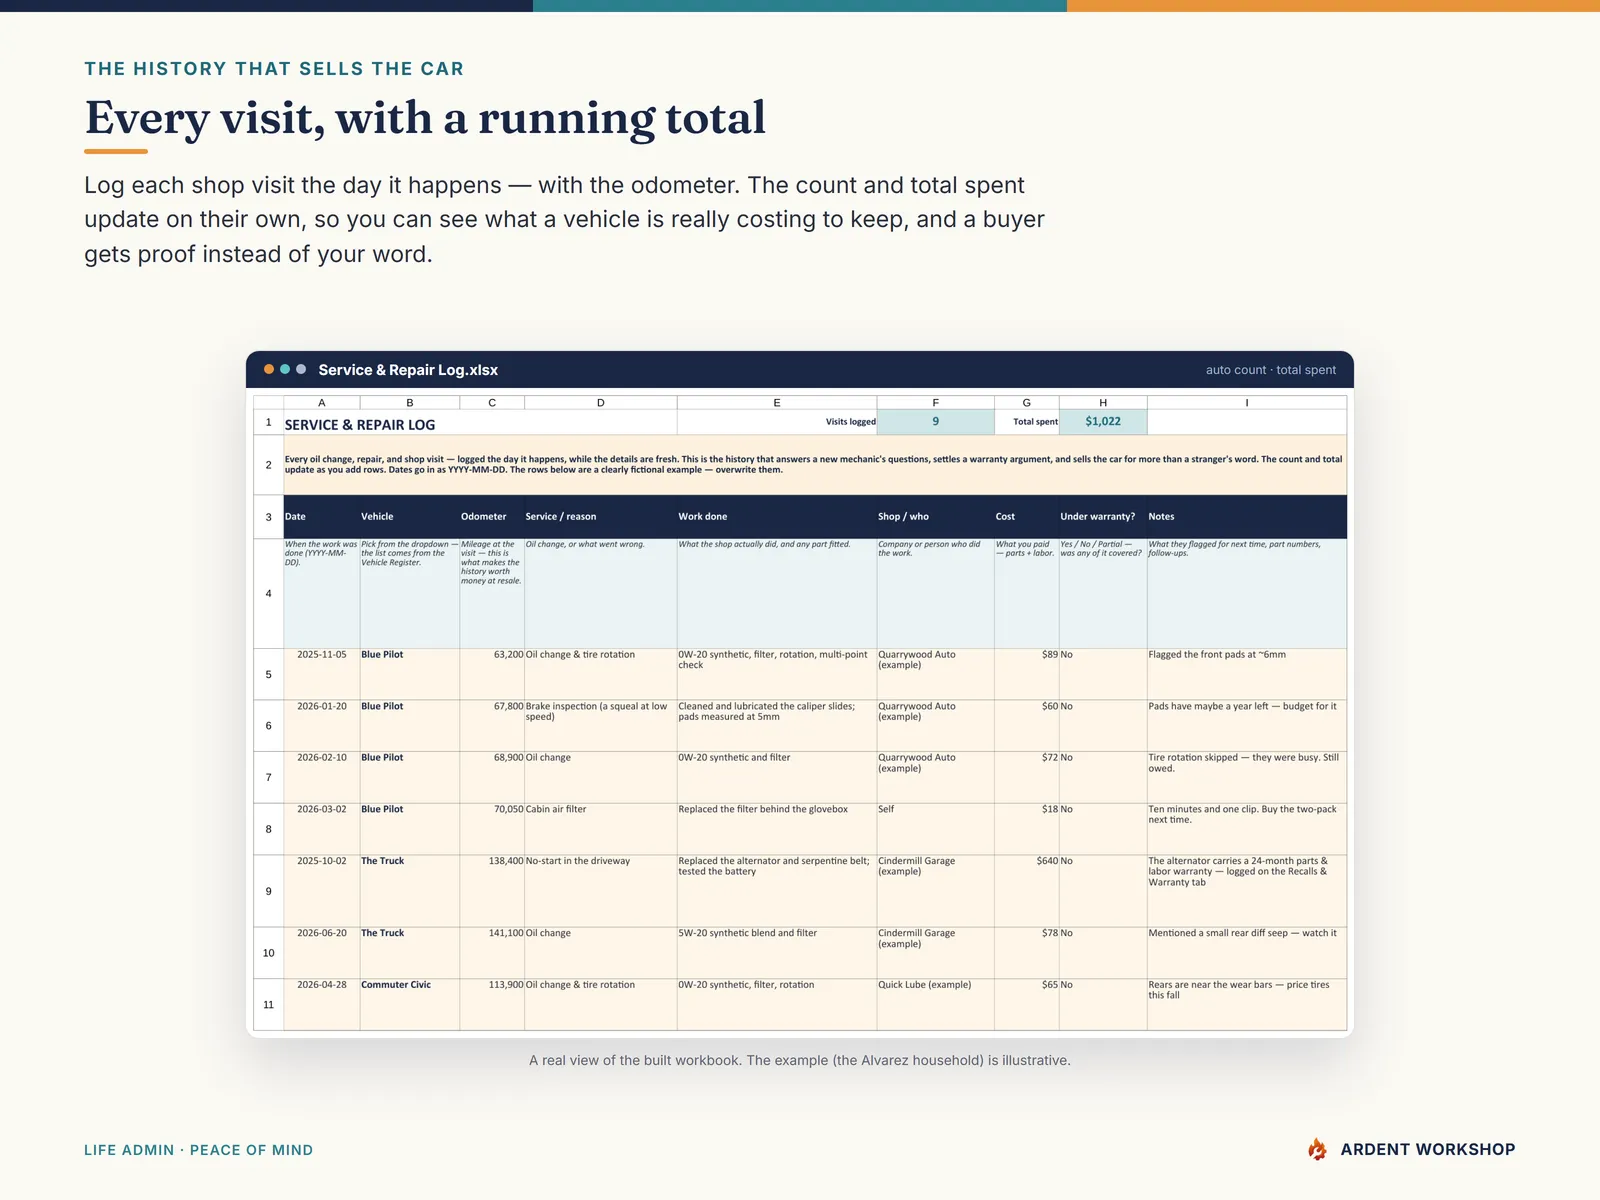This screenshot has width=1600, height=1200.
Task: Click the Service & Repair Log.xlsx title
Action: coord(408,370)
